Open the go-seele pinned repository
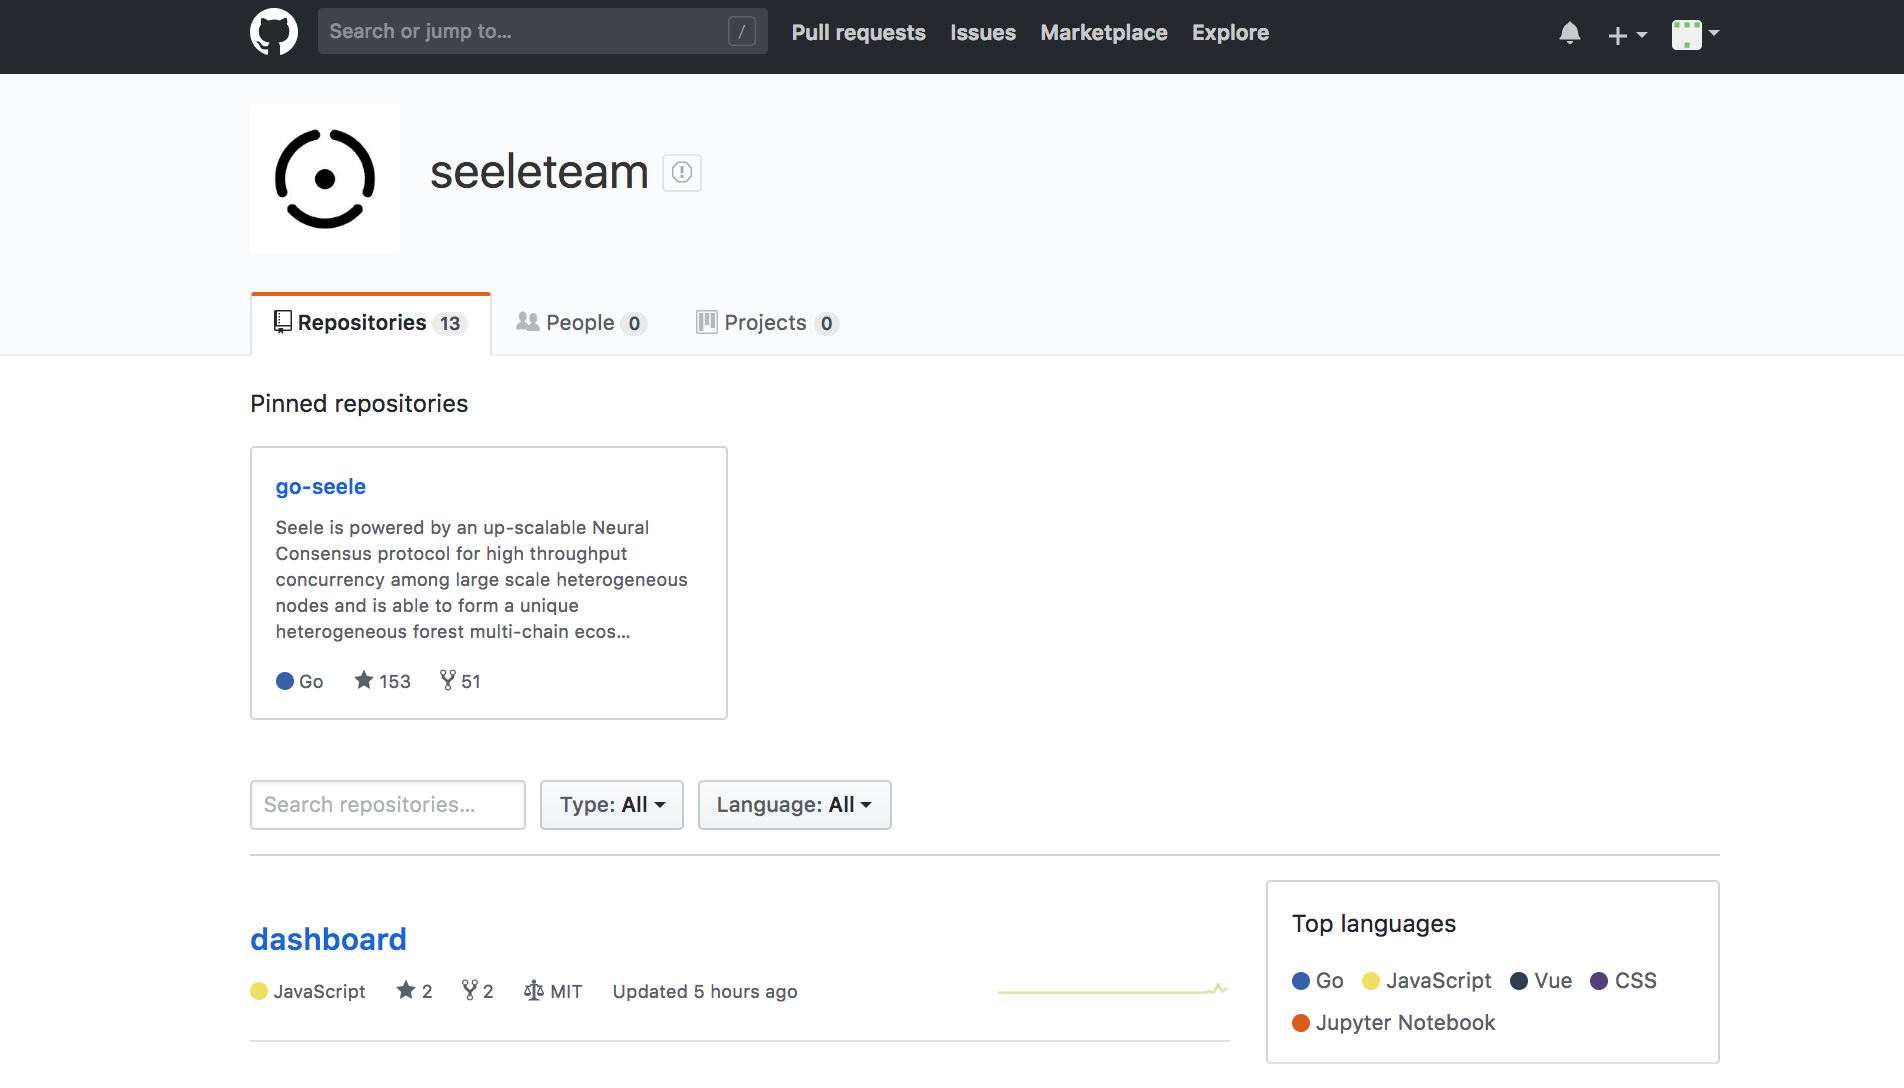This screenshot has height=1088, width=1904. pyautogui.click(x=320, y=487)
